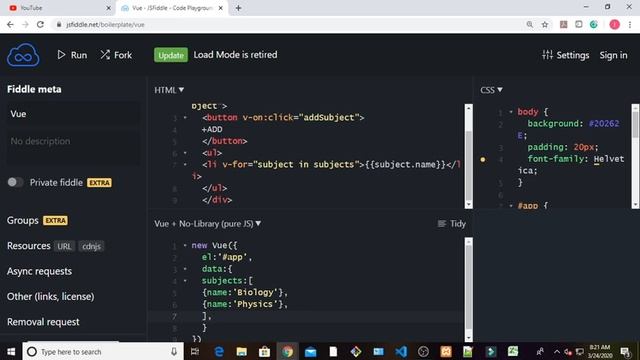
Task: Collapse the button tag fold arrow in HTML
Action: [185, 118]
